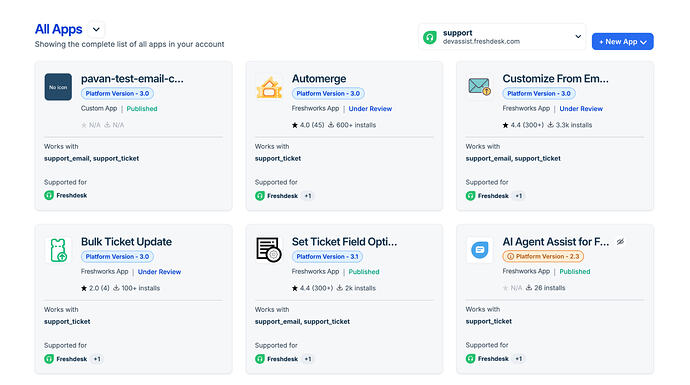Click the New App button

tap(622, 41)
